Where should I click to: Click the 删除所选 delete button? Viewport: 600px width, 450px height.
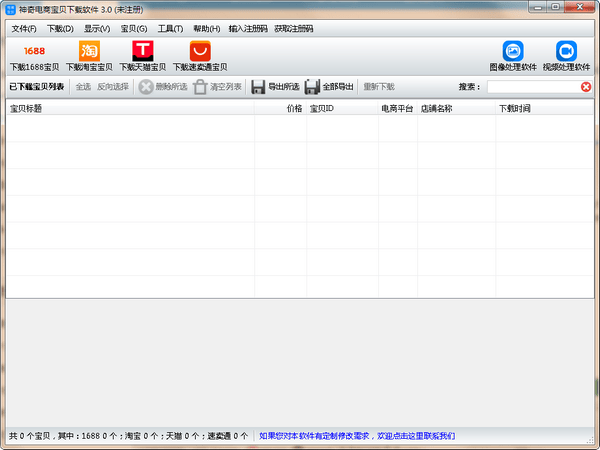click(x=163, y=87)
